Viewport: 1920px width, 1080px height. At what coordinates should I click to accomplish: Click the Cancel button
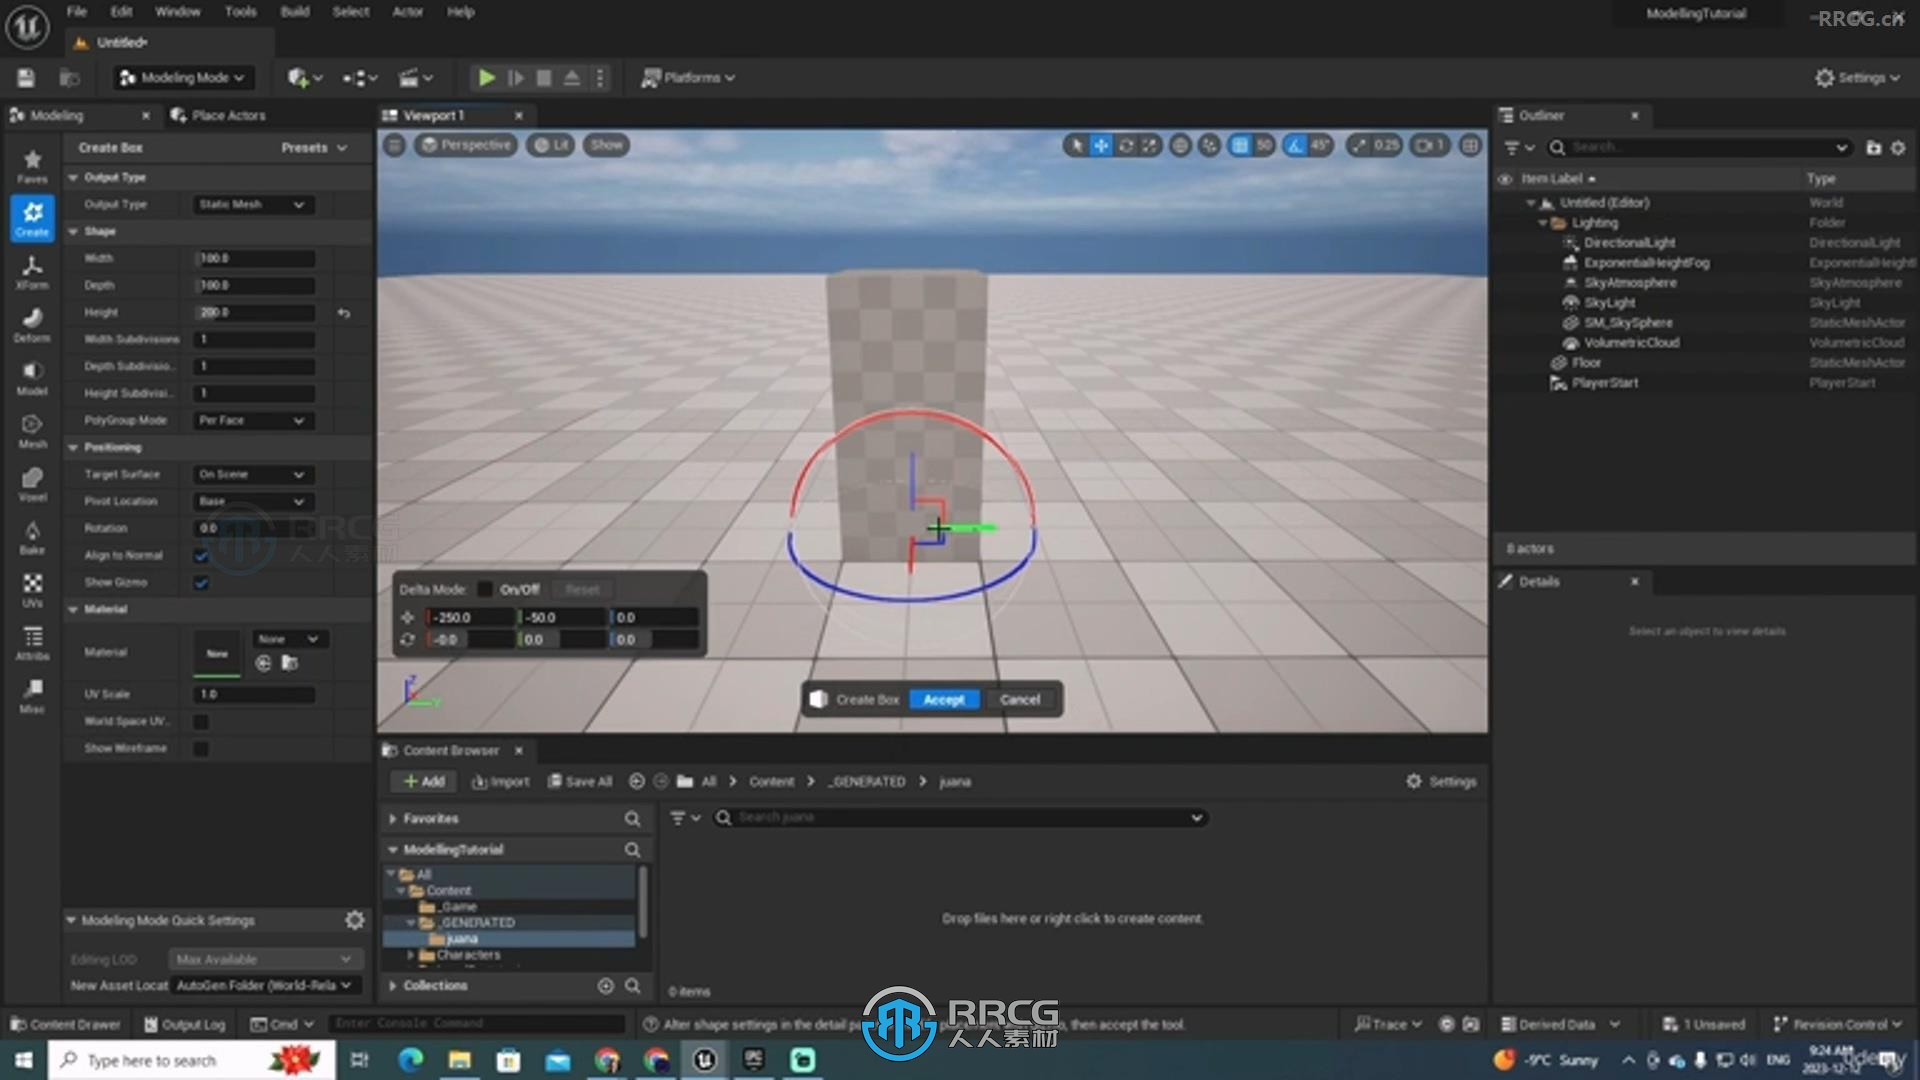pos(1021,699)
